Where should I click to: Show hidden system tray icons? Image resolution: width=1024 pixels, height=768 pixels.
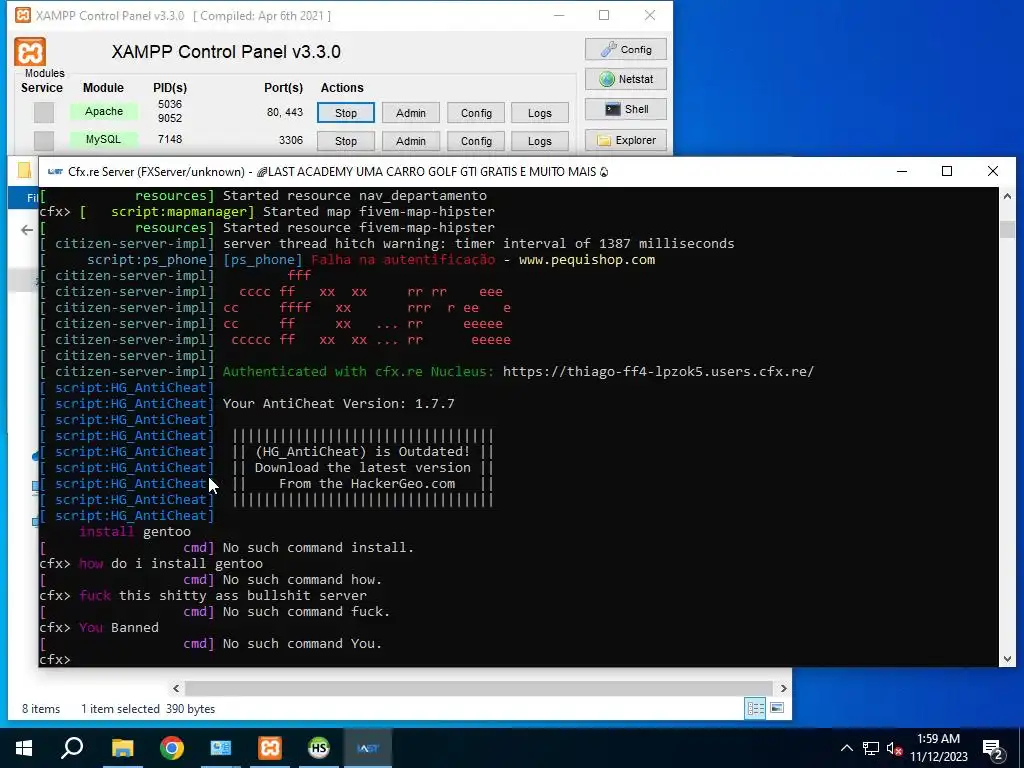(x=846, y=748)
